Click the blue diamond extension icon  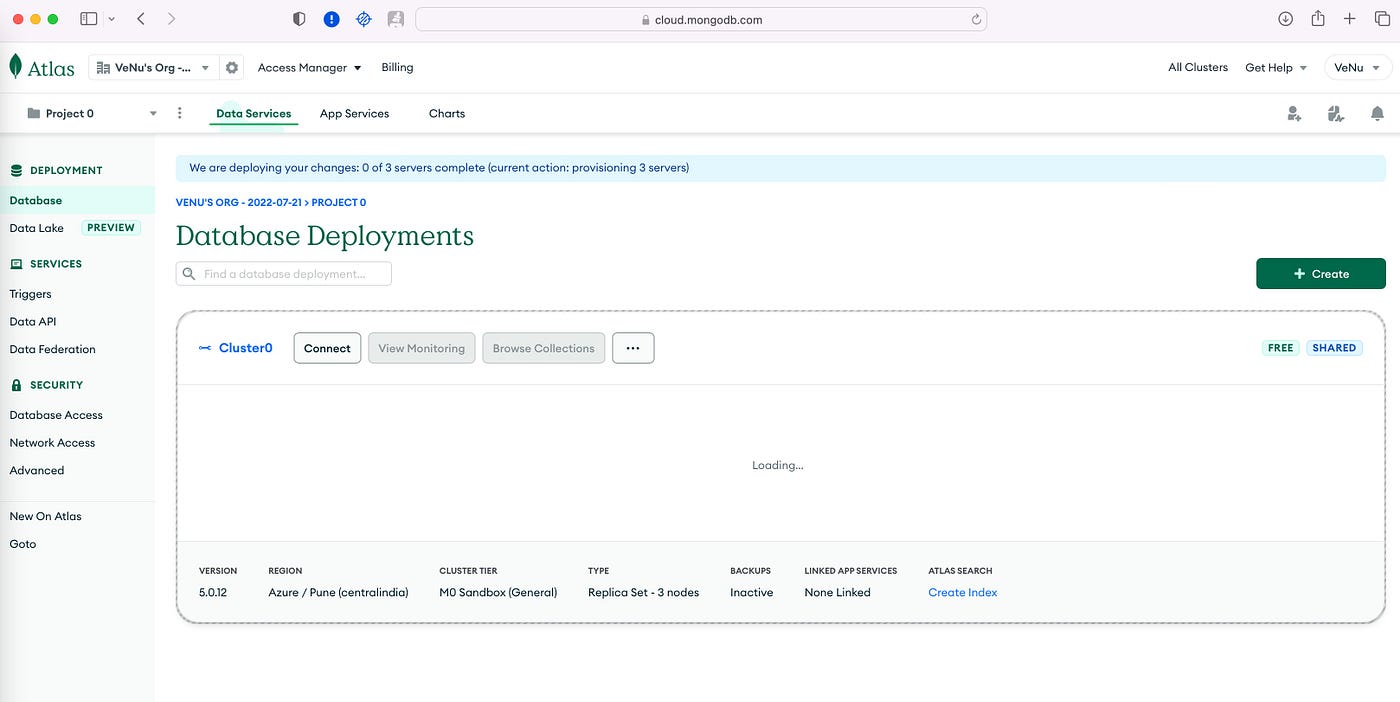click(364, 19)
